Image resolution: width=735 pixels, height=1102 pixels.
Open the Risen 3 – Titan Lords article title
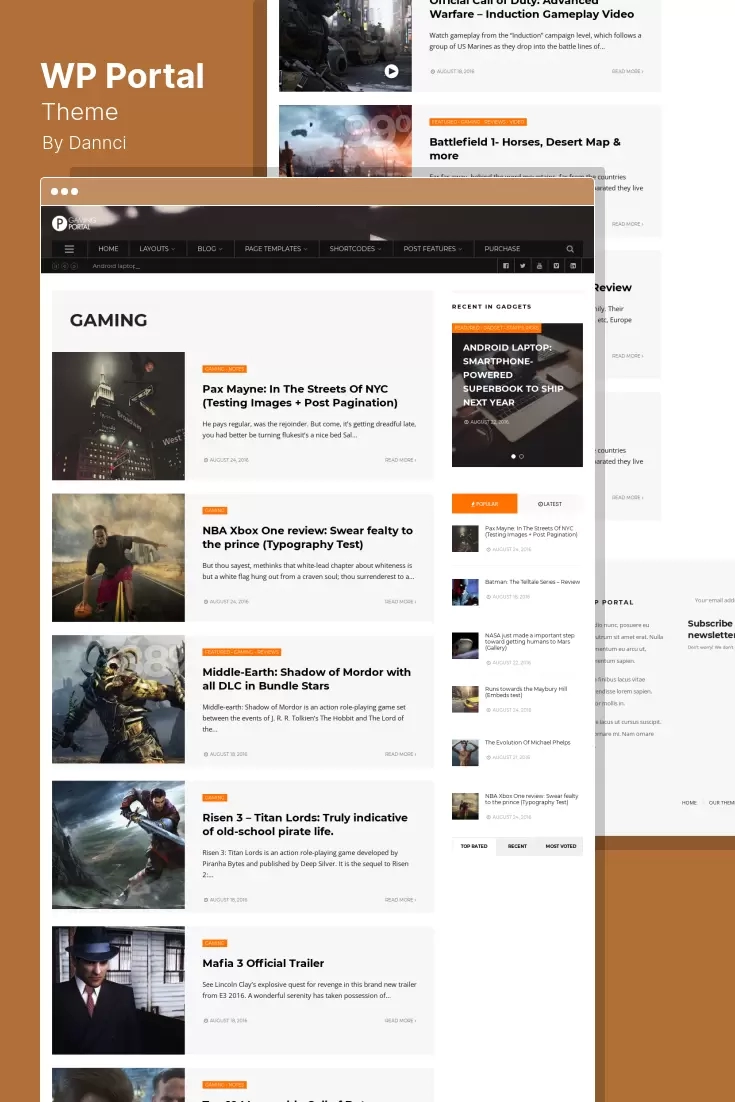tap(305, 824)
